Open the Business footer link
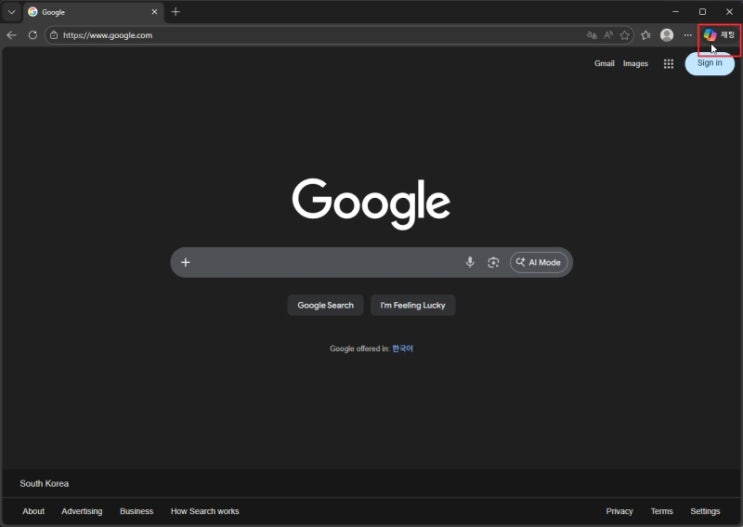The image size is (743, 527). (x=136, y=511)
